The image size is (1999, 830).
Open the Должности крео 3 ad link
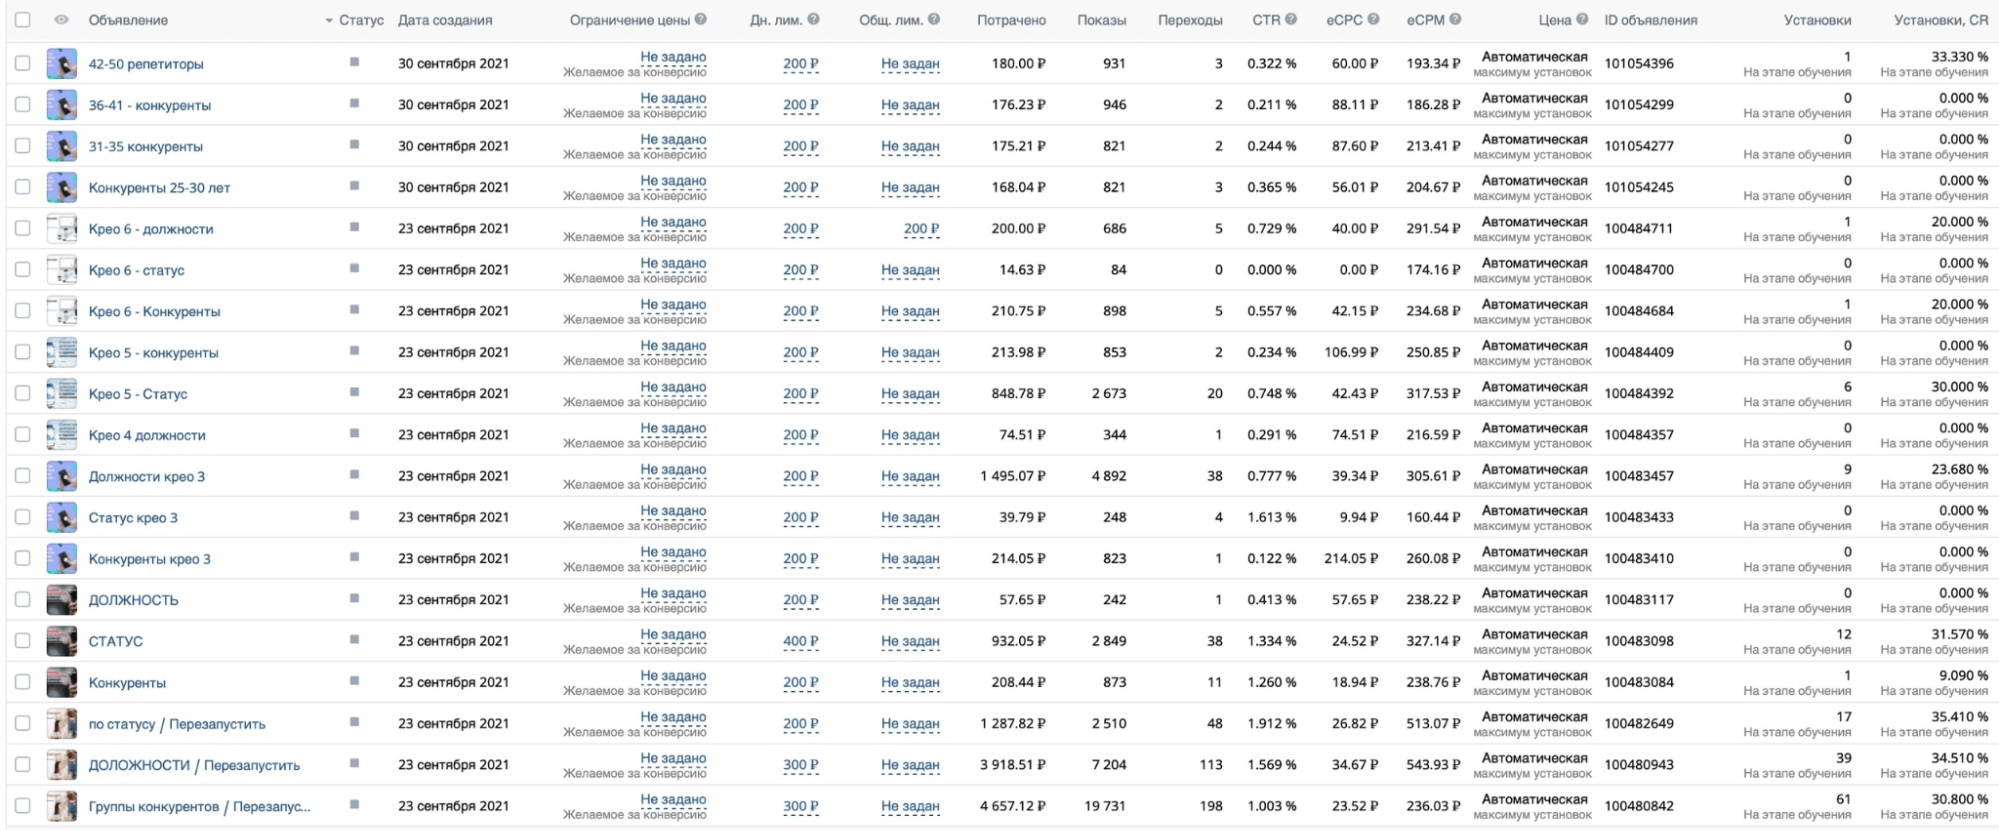[146, 477]
